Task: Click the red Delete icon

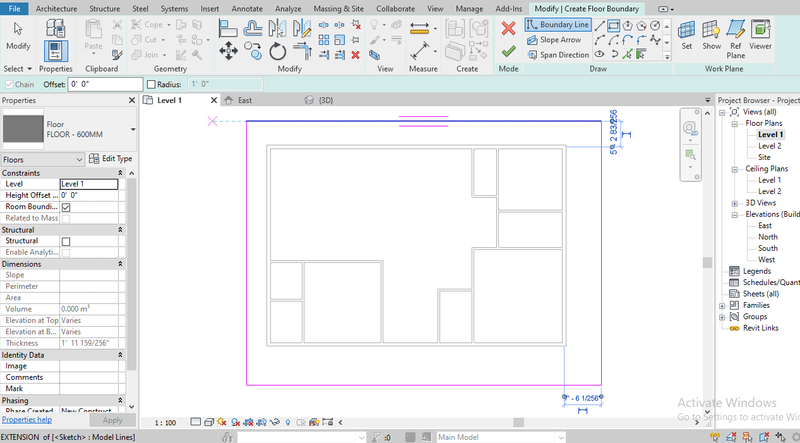Action: point(356,55)
